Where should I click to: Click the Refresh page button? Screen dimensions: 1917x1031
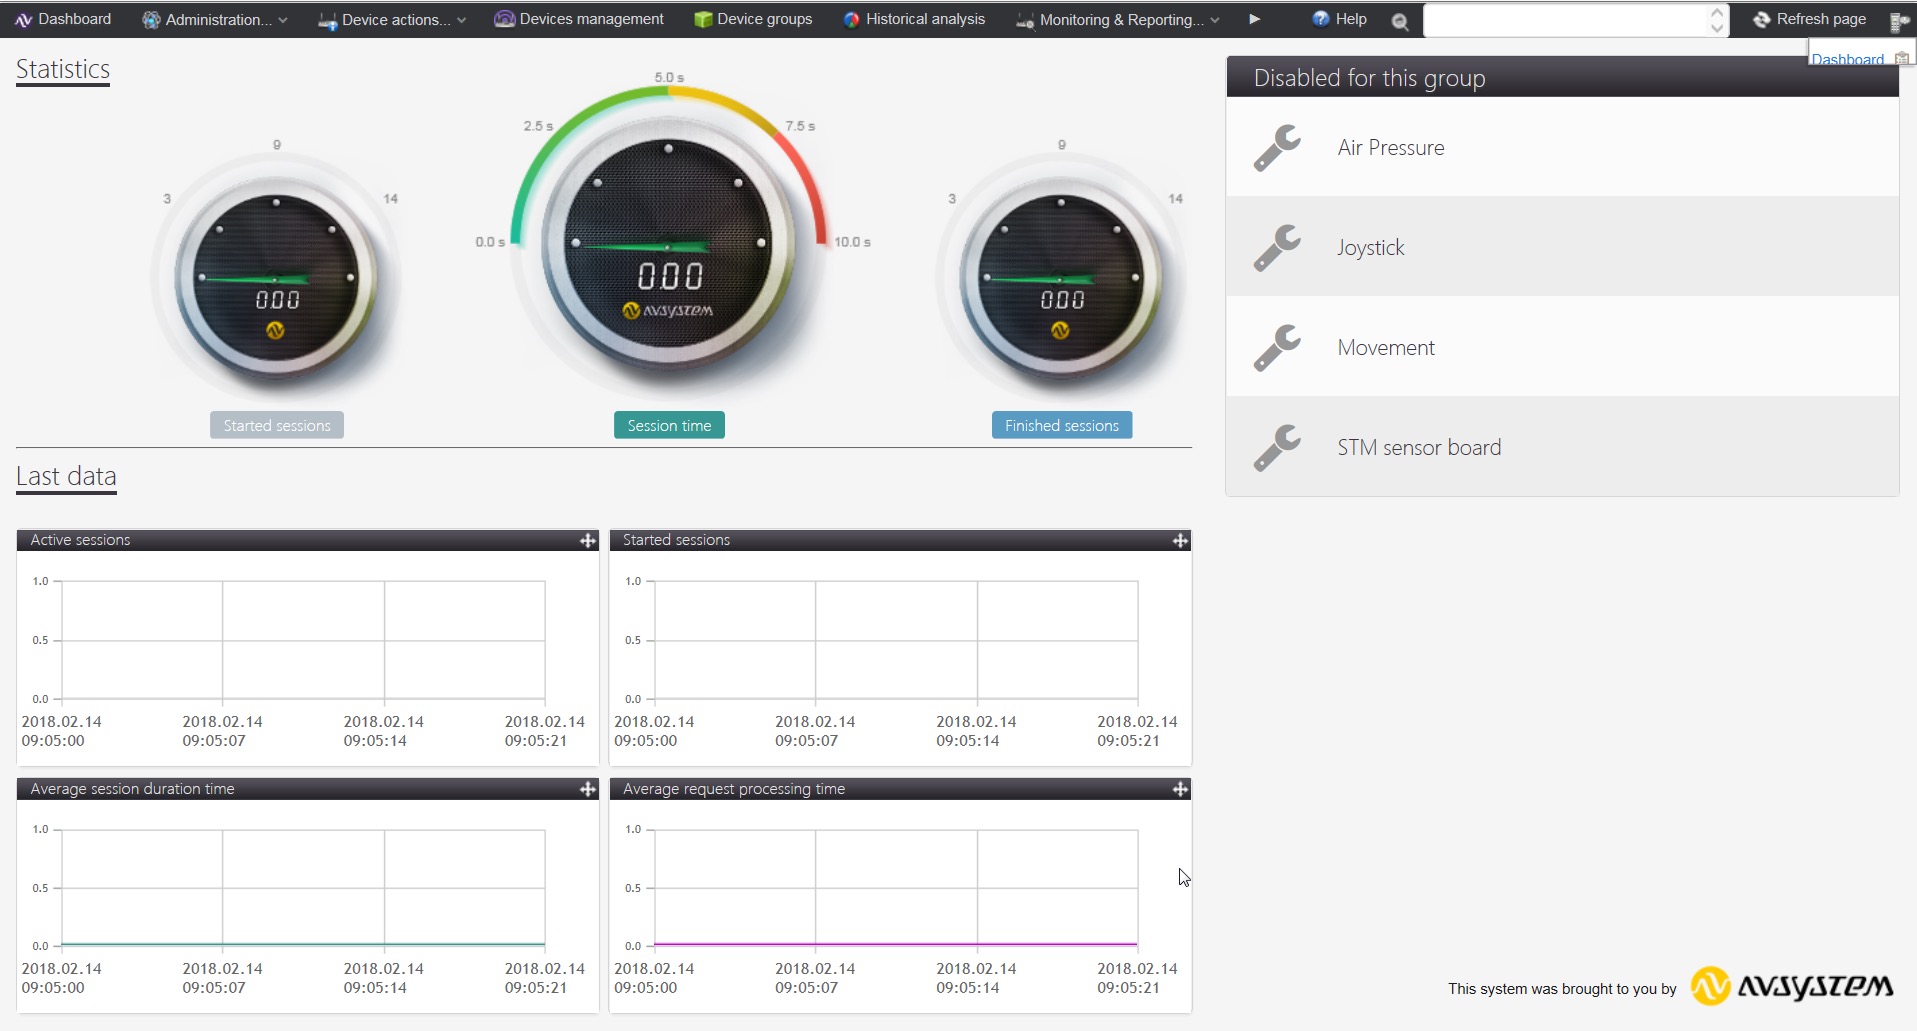click(x=1810, y=19)
